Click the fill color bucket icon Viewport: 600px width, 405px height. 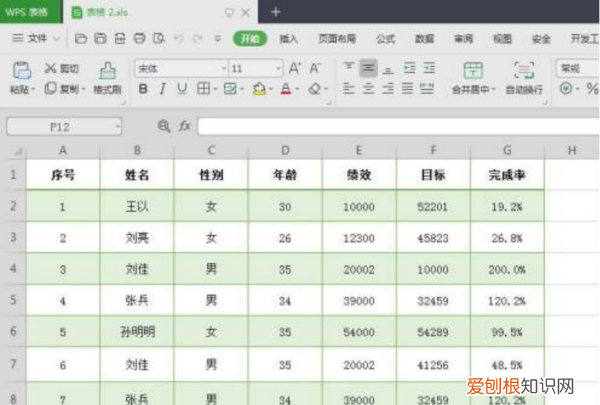tap(259, 89)
